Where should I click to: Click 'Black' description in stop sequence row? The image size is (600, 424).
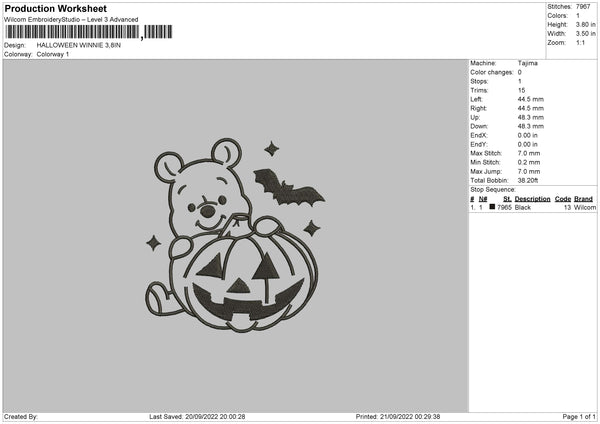coord(523,207)
